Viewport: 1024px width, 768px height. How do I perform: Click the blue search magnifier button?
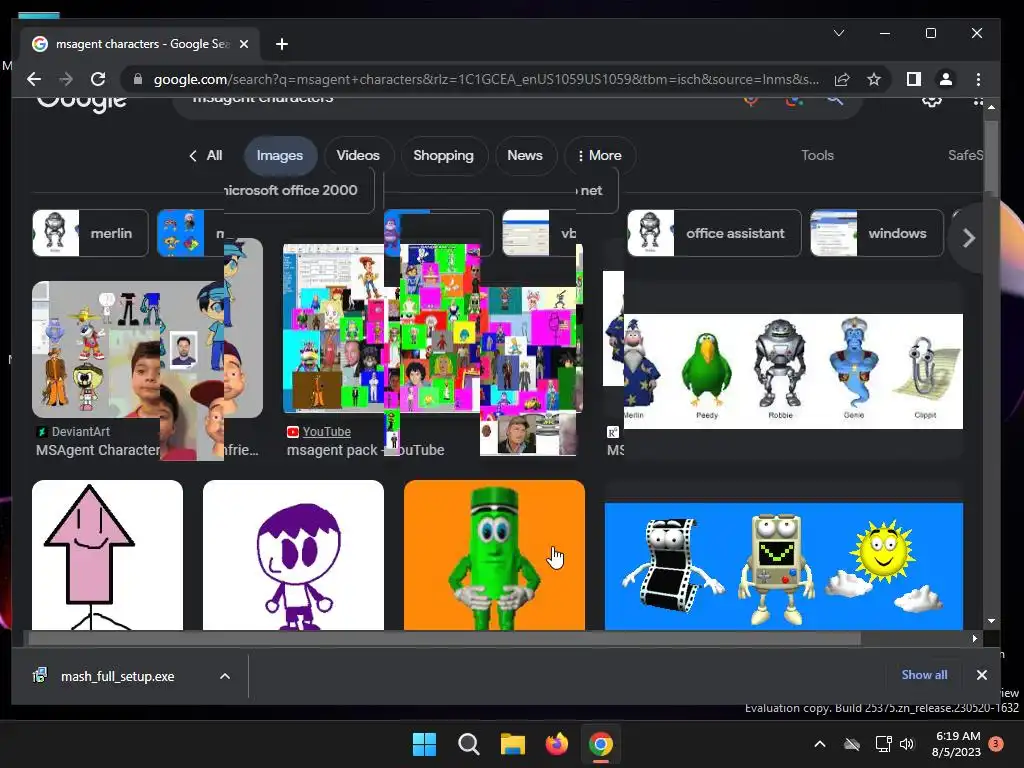pyautogui.click(x=835, y=100)
